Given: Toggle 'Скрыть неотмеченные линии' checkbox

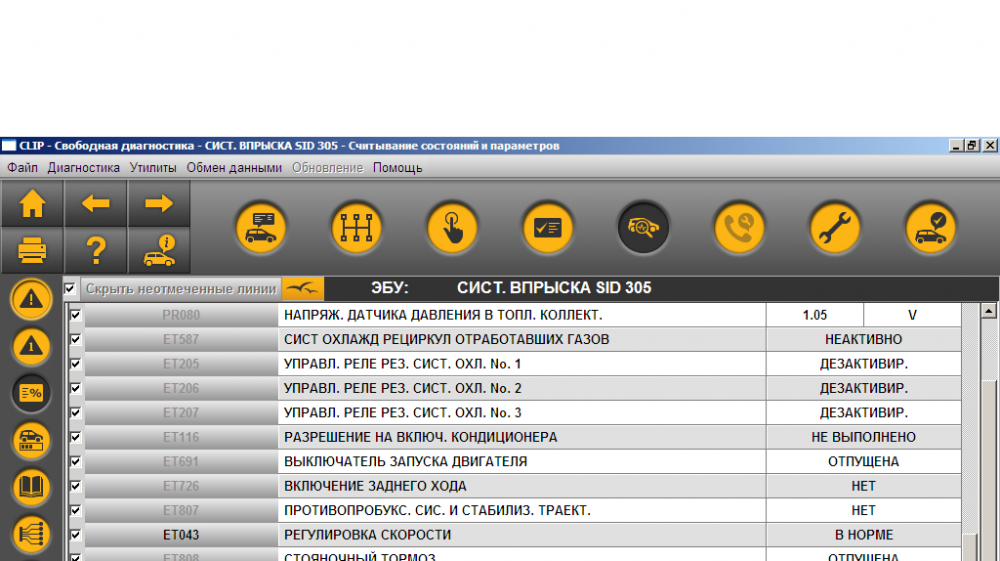Looking at the screenshot, I should (x=70, y=289).
